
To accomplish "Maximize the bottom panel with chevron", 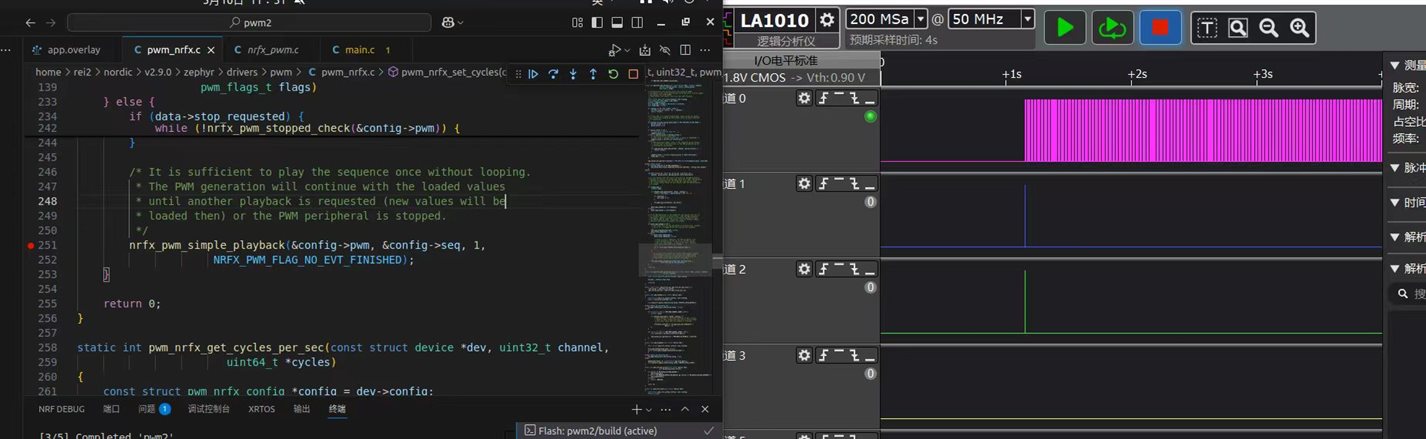I will [x=686, y=409].
